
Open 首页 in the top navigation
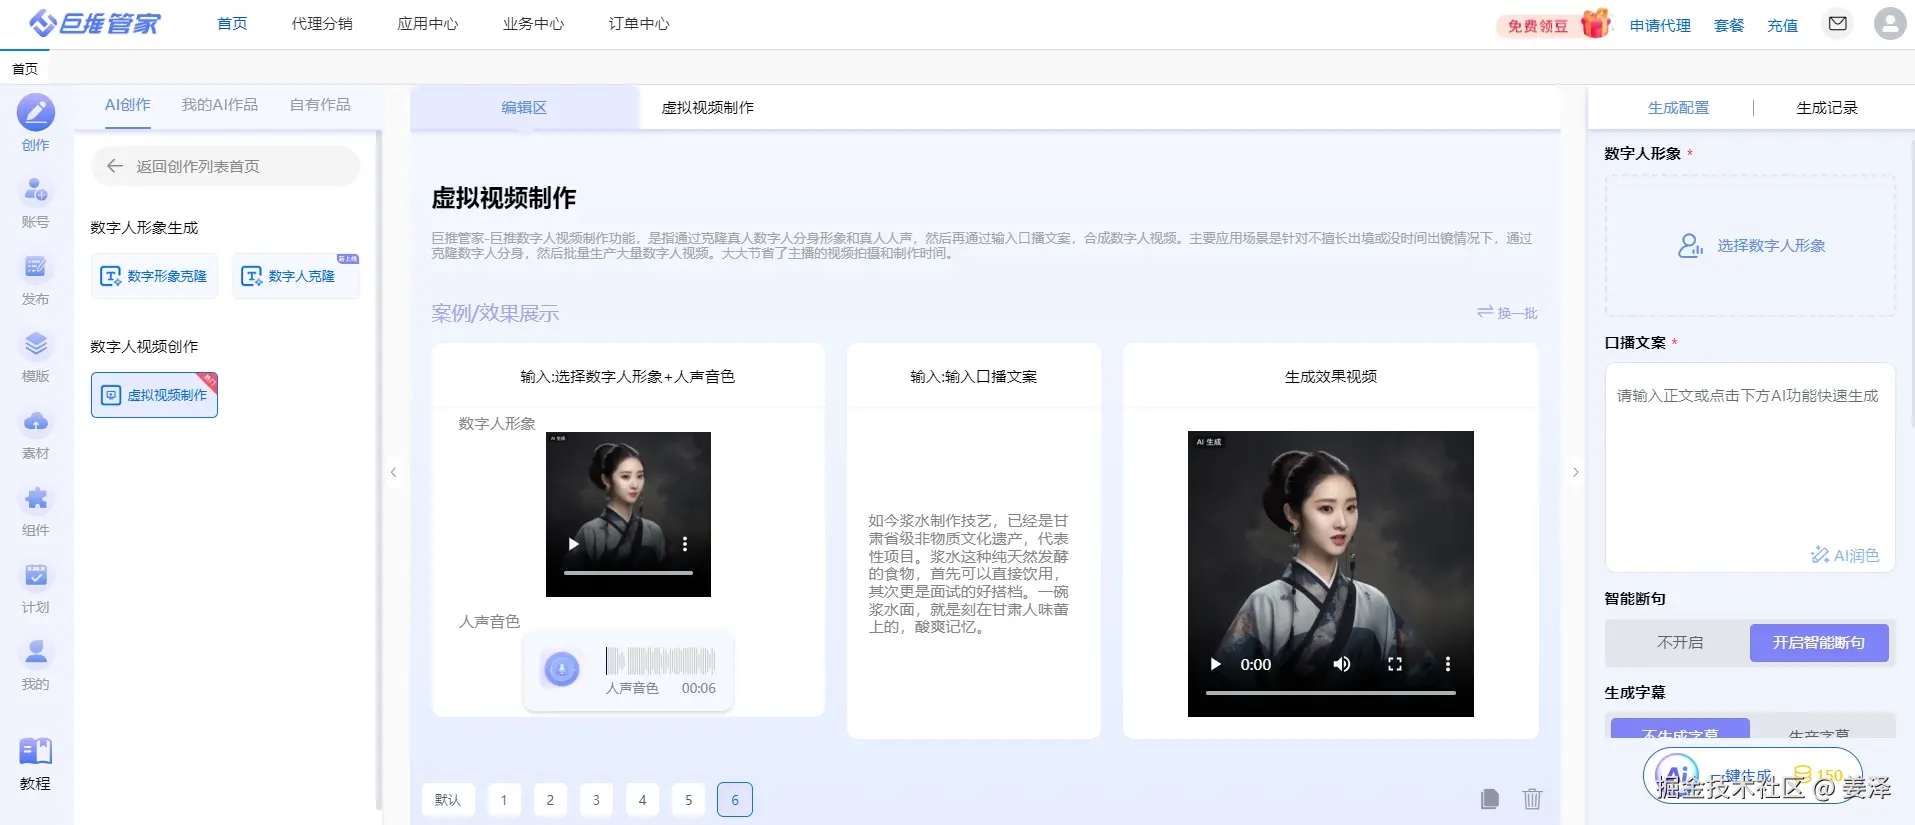click(232, 23)
